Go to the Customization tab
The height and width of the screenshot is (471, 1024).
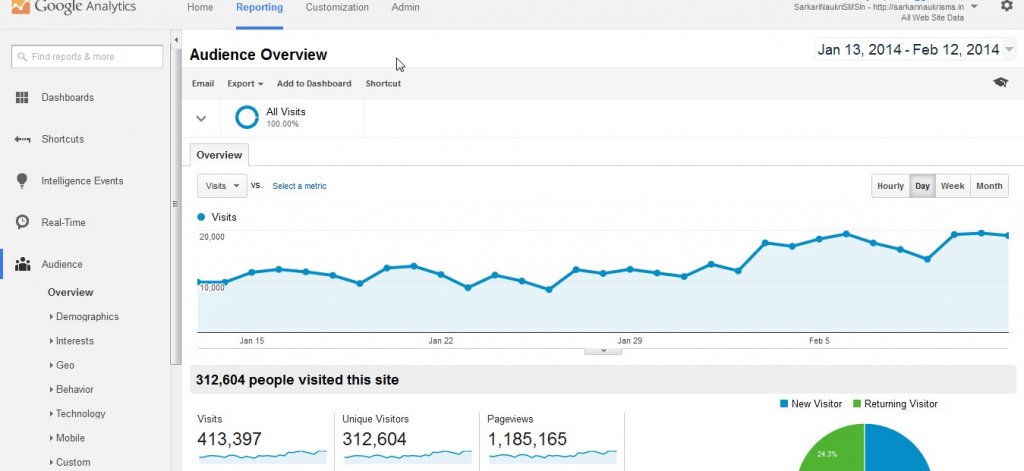point(337,8)
